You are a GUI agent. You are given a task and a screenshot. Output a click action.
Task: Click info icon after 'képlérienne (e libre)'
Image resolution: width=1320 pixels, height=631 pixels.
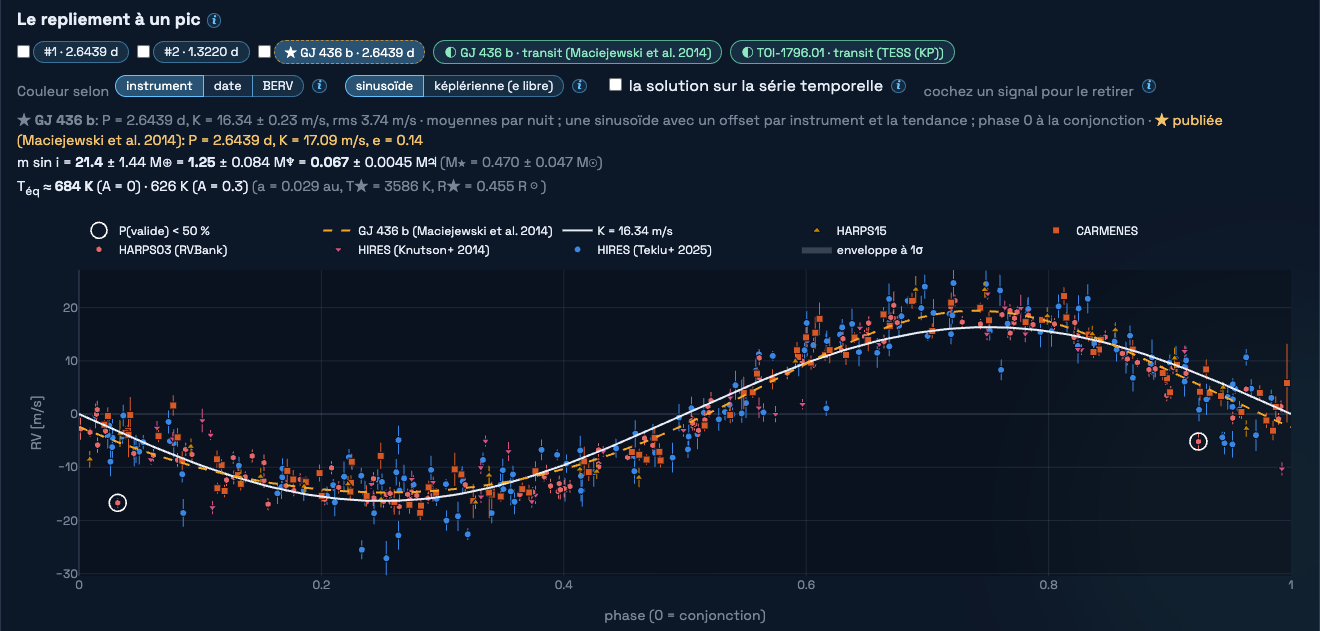(x=579, y=86)
